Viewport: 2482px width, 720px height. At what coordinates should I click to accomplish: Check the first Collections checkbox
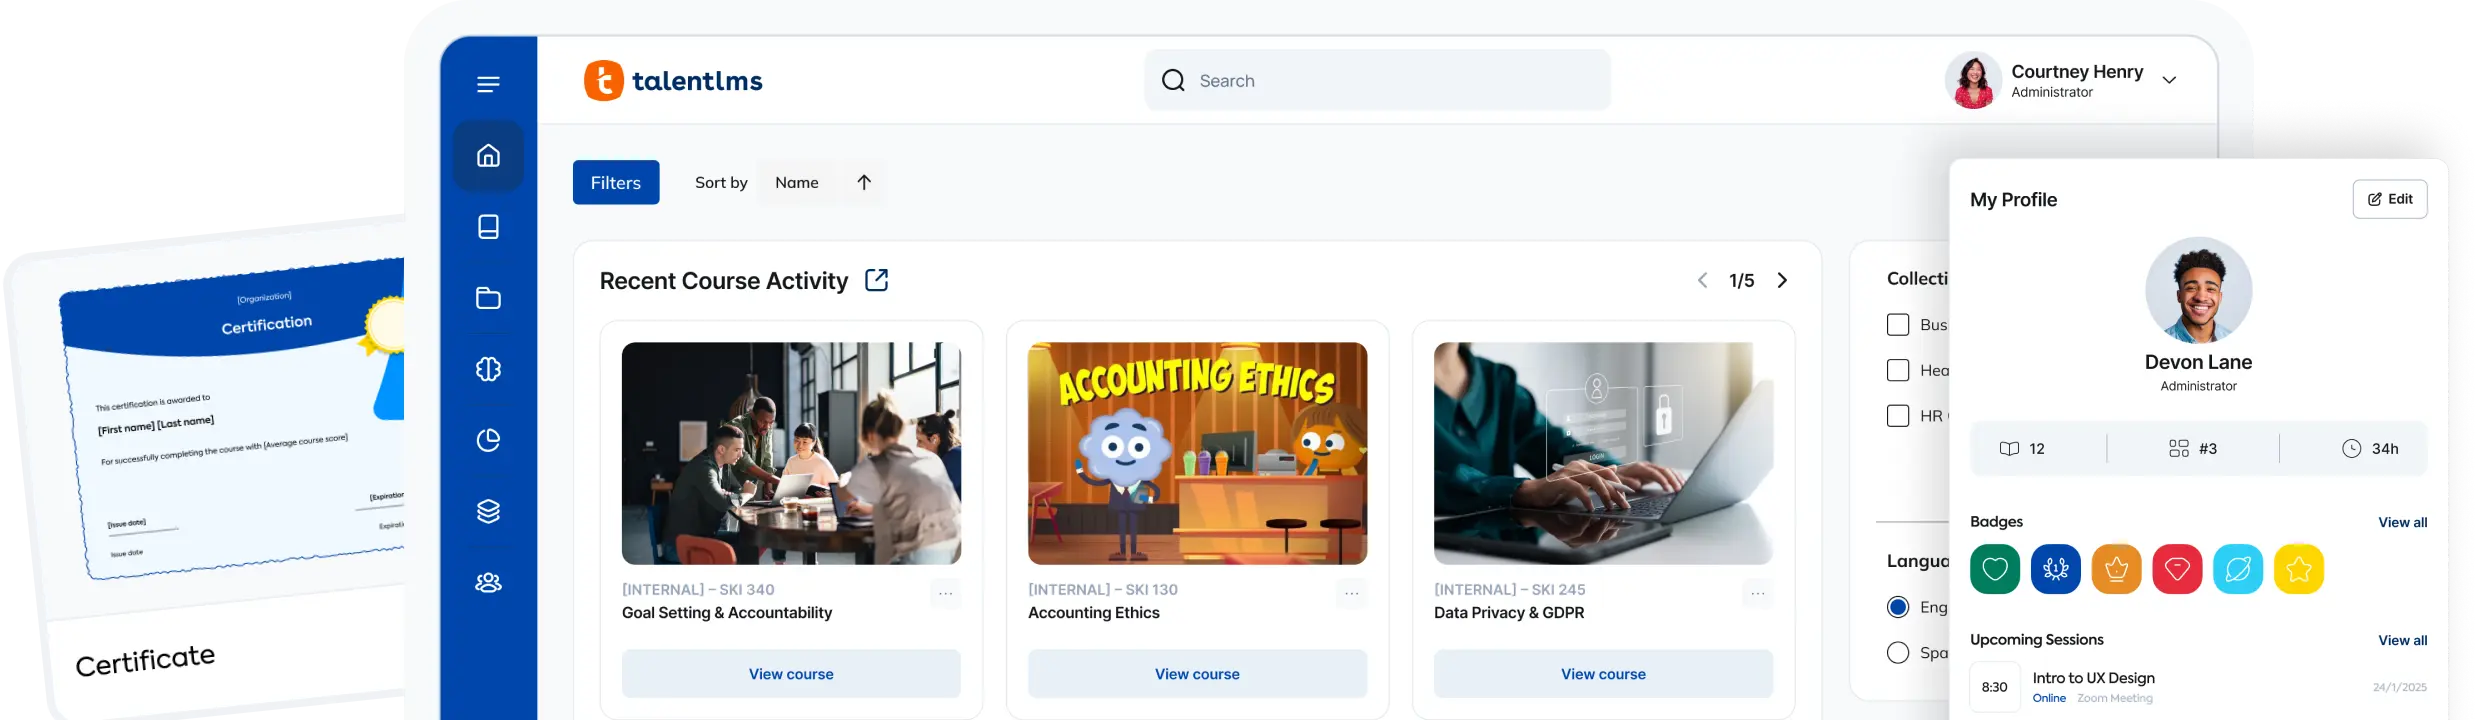click(x=1897, y=325)
